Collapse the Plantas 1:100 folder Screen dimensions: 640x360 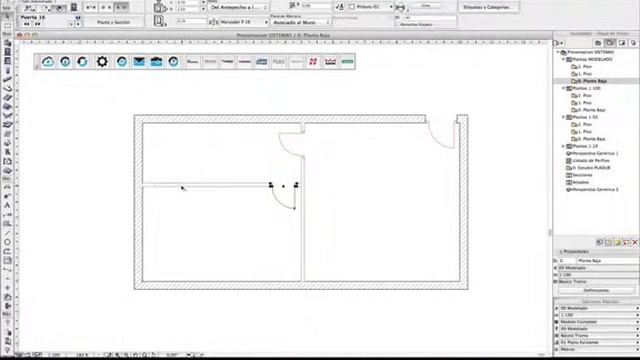pos(564,88)
